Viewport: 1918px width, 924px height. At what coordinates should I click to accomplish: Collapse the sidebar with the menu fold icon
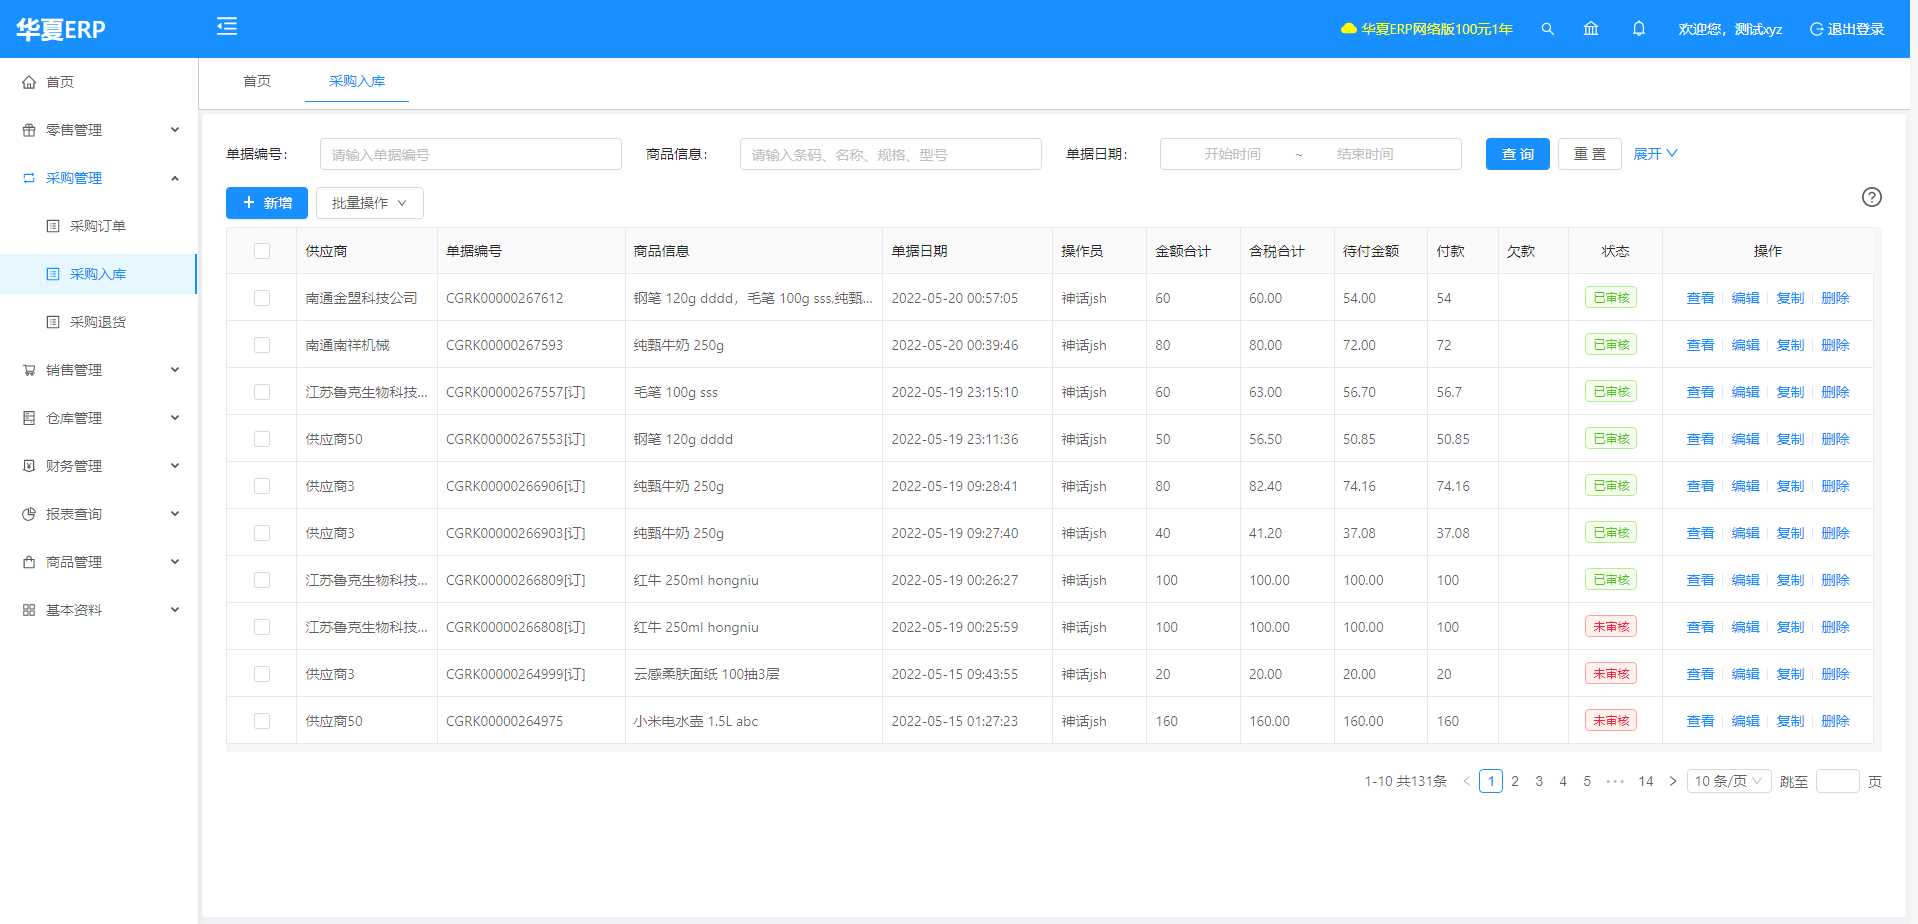(227, 26)
